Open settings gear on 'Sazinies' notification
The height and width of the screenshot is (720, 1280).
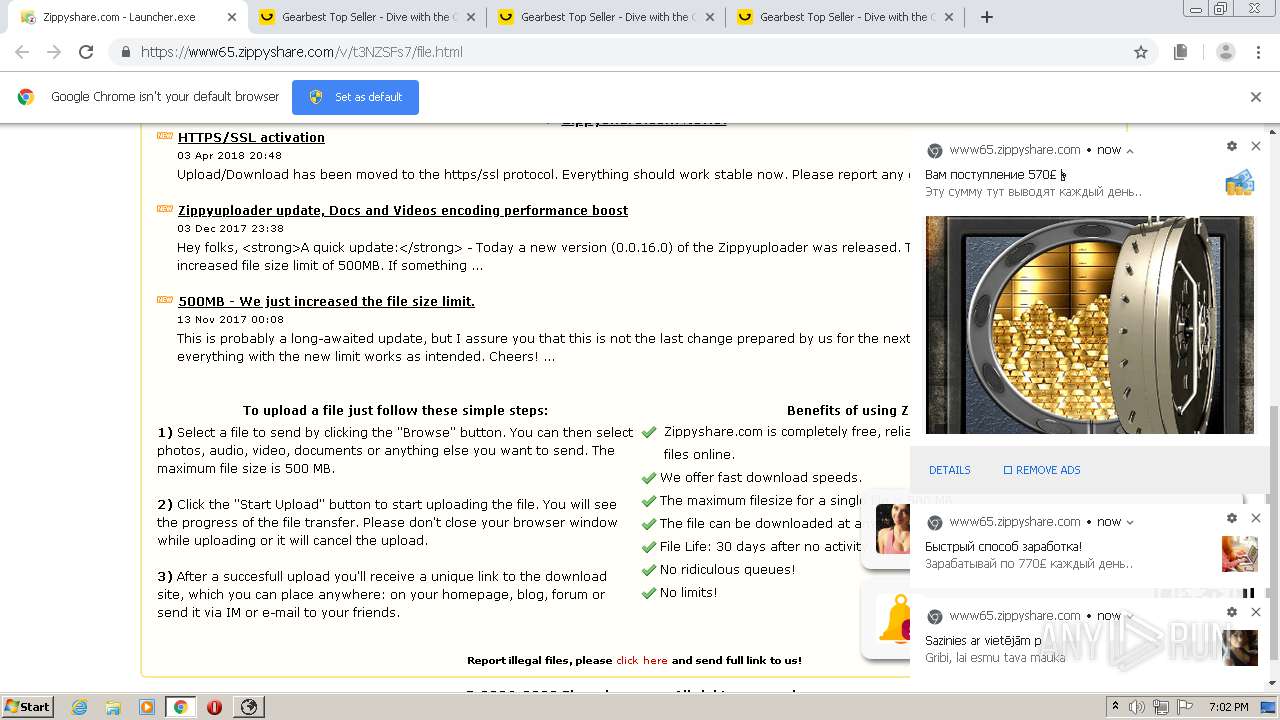(1232, 612)
